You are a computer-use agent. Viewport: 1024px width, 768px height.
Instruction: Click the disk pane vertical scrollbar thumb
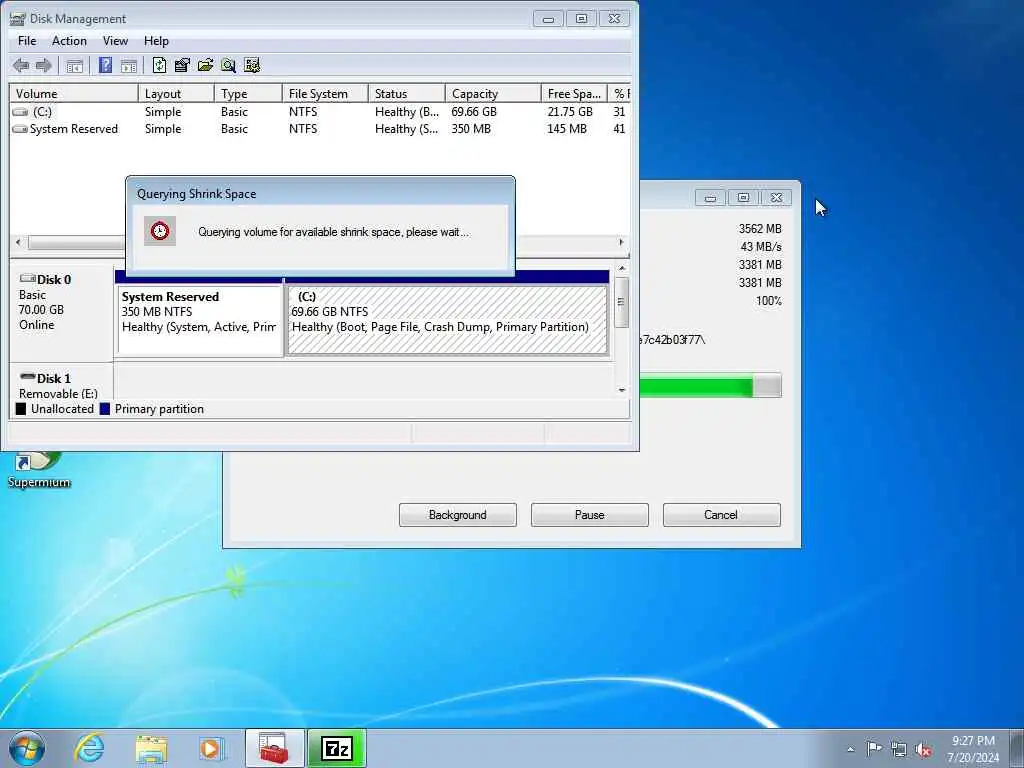[x=622, y=302]
